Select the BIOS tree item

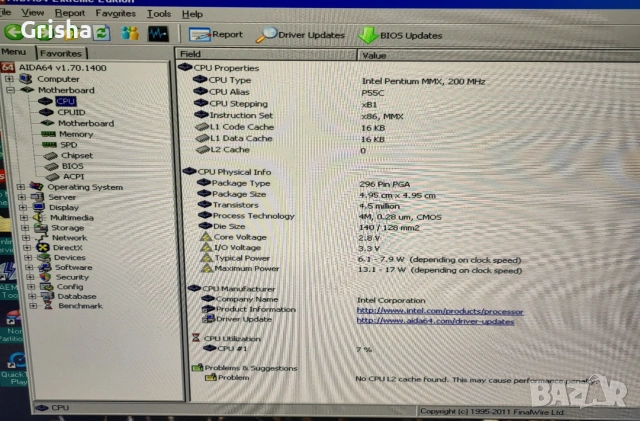pos(73,166)
